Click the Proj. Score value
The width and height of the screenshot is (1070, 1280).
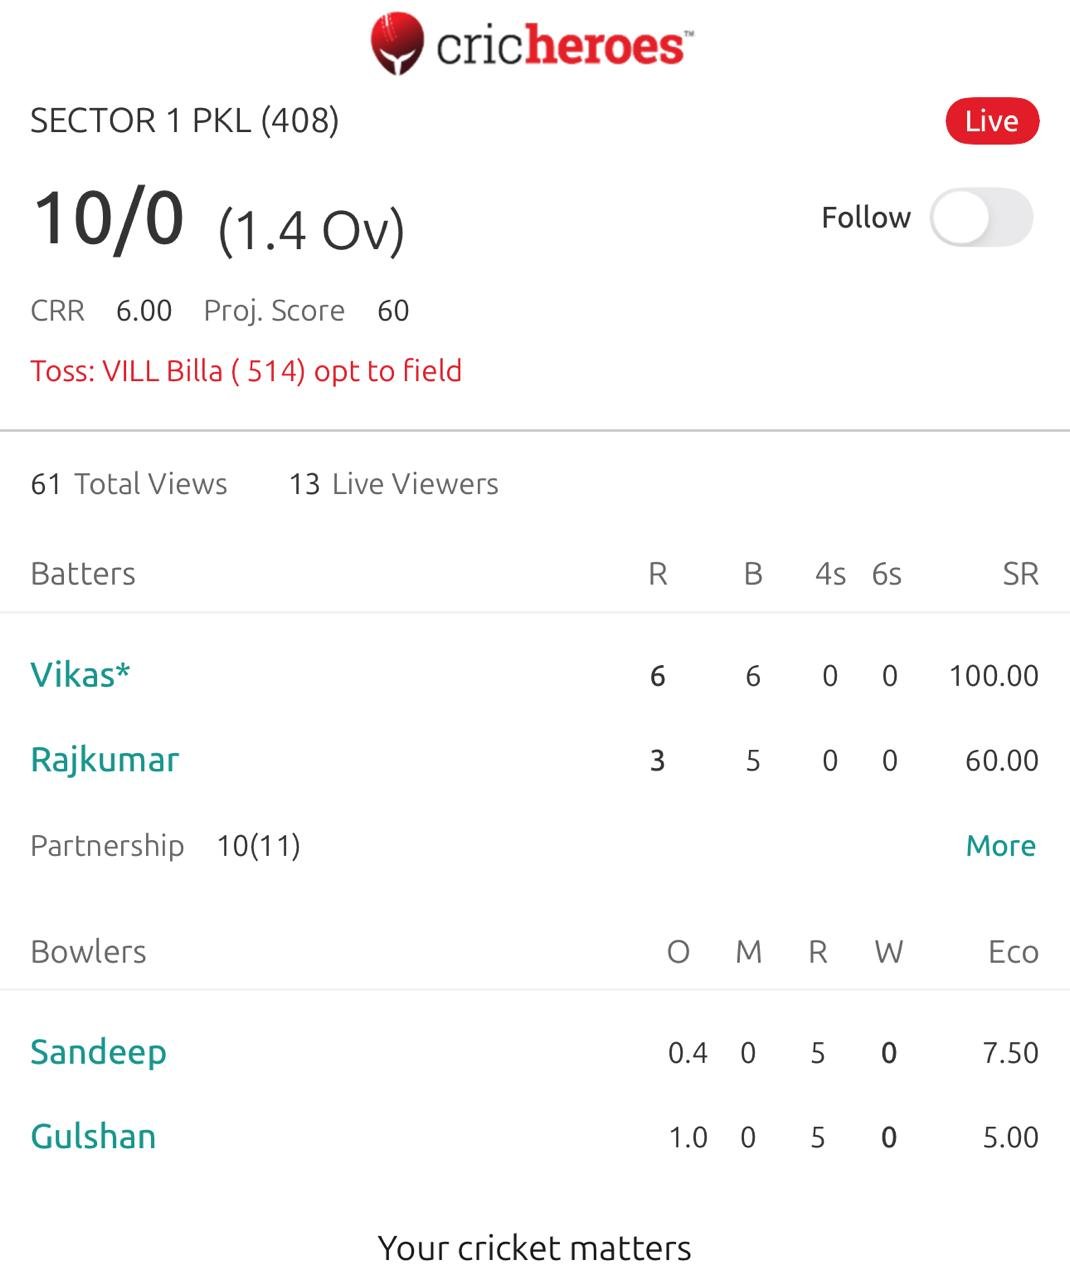pyautogui.click(x=393, y=311)
